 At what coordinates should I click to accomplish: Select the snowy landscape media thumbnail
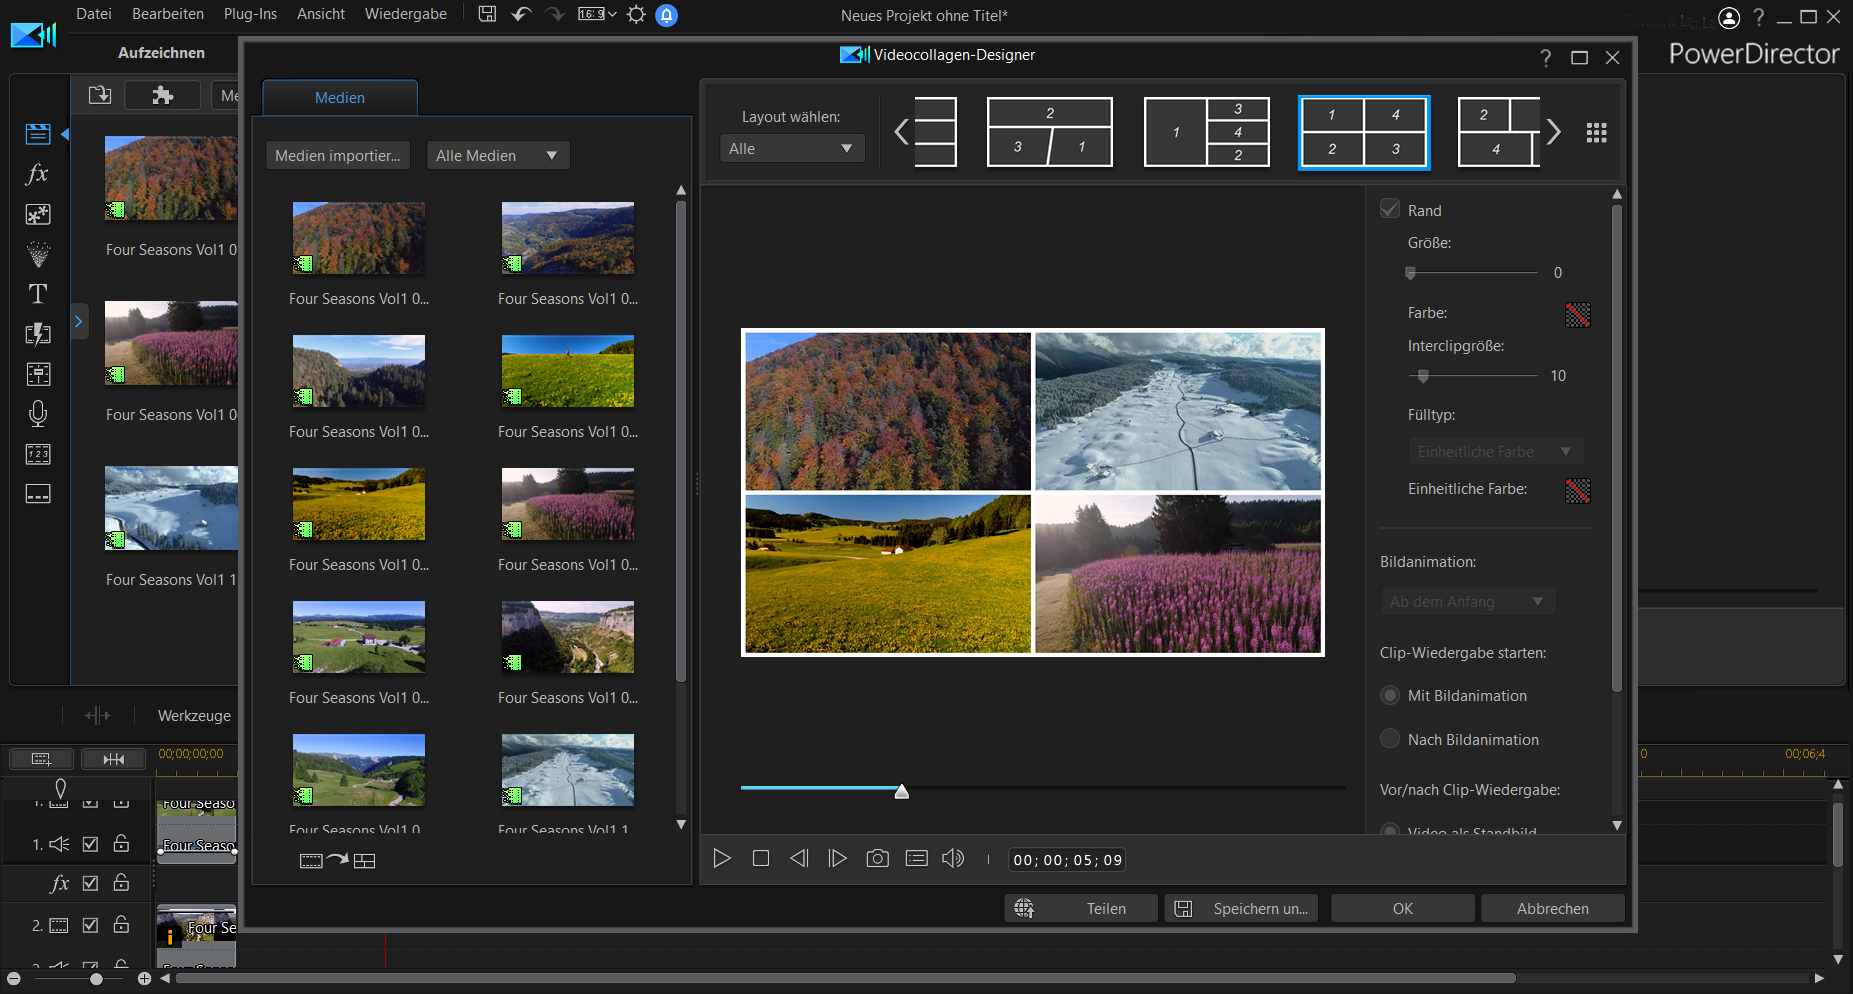[568, 770]
